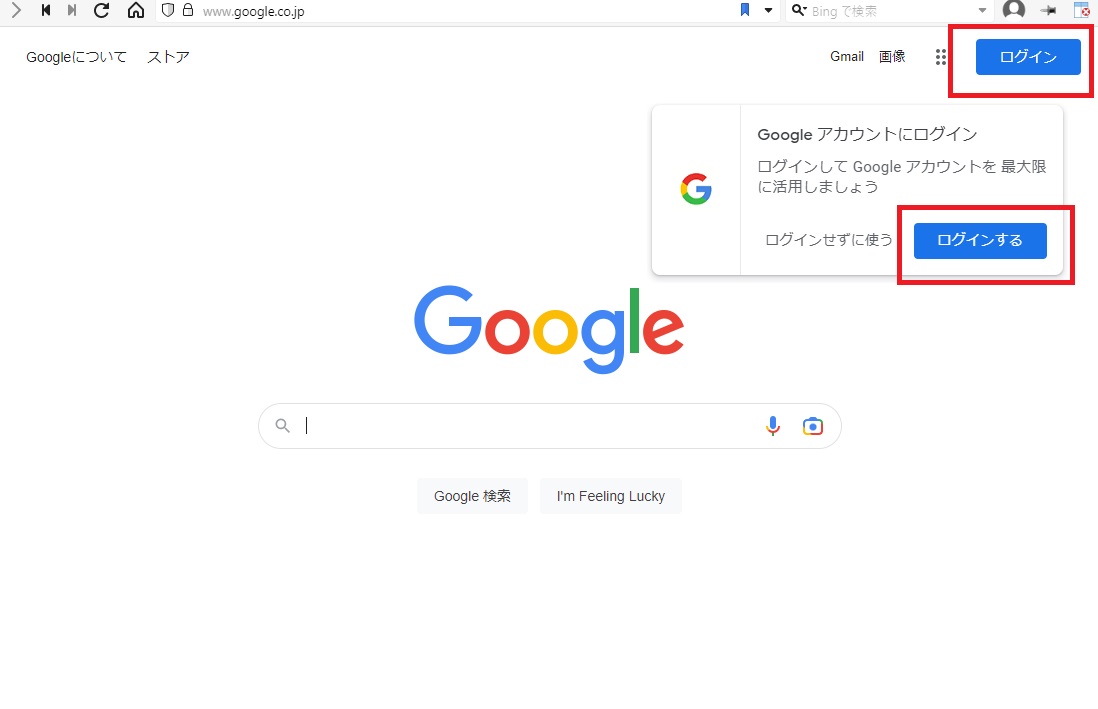Open the Google apps grid
Image resolution: width=1098 pixels, height=709 pixels.
click(x=941, y=57)
